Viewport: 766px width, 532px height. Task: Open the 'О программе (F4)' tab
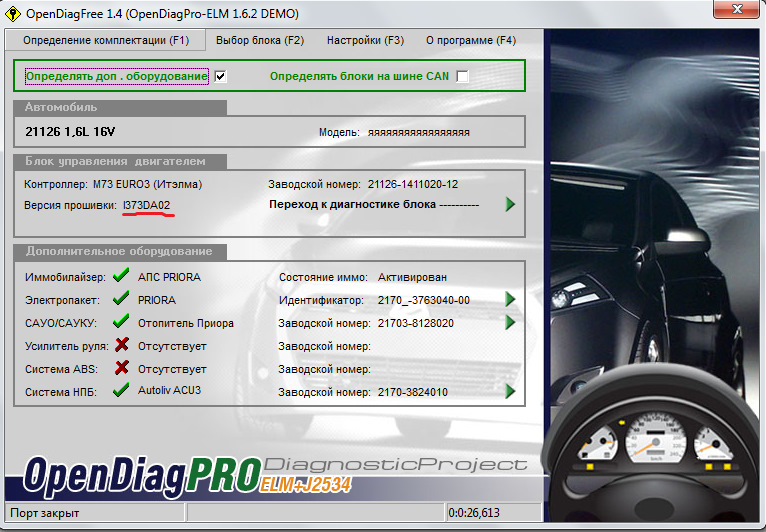pos(471,40)
